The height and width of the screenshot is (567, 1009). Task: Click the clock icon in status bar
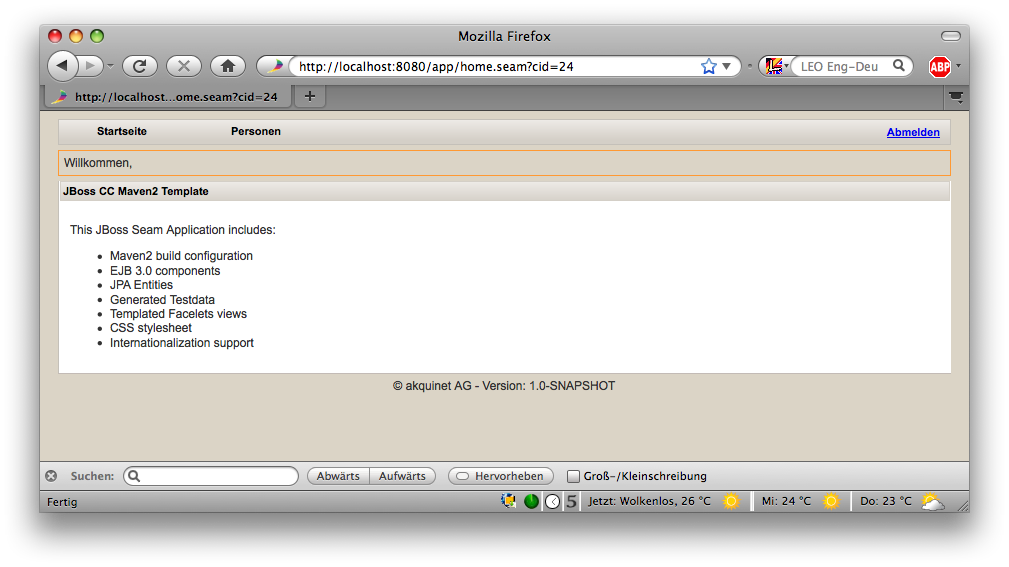point(552,501)
